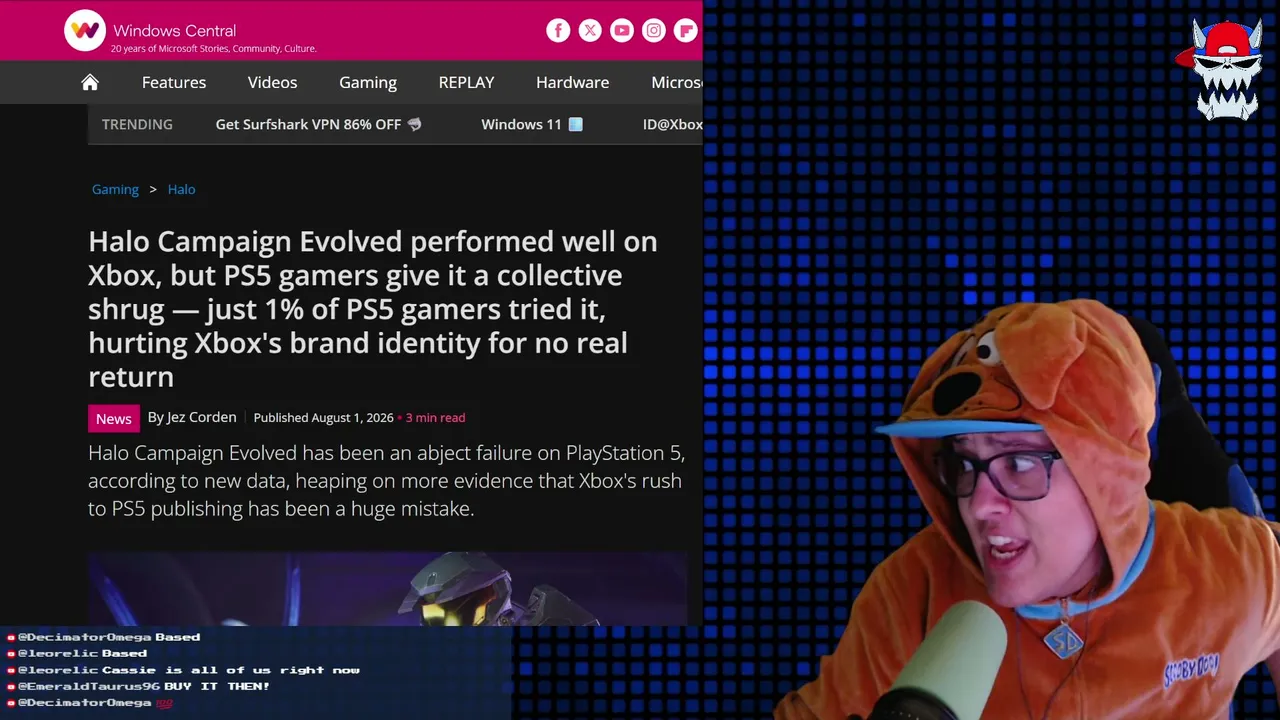Open the YouTube channel icon

tap(622, 30)
